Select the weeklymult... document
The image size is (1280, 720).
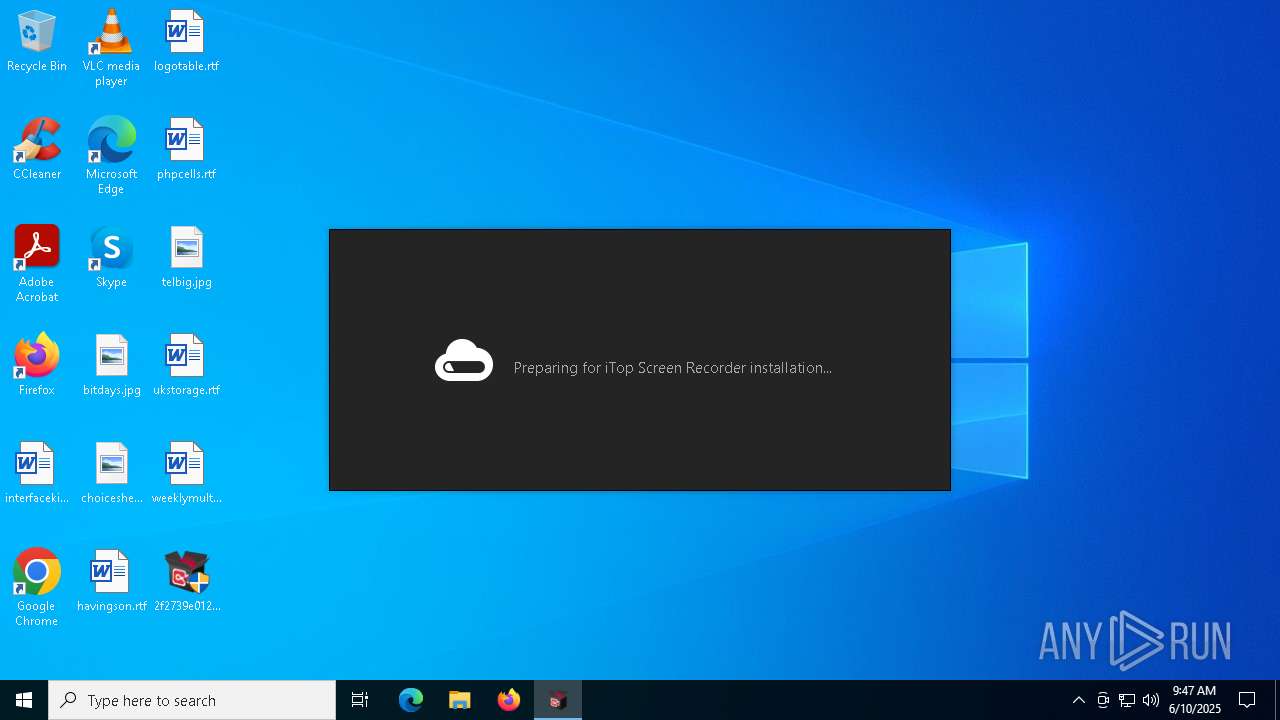(x=186, y=474)
